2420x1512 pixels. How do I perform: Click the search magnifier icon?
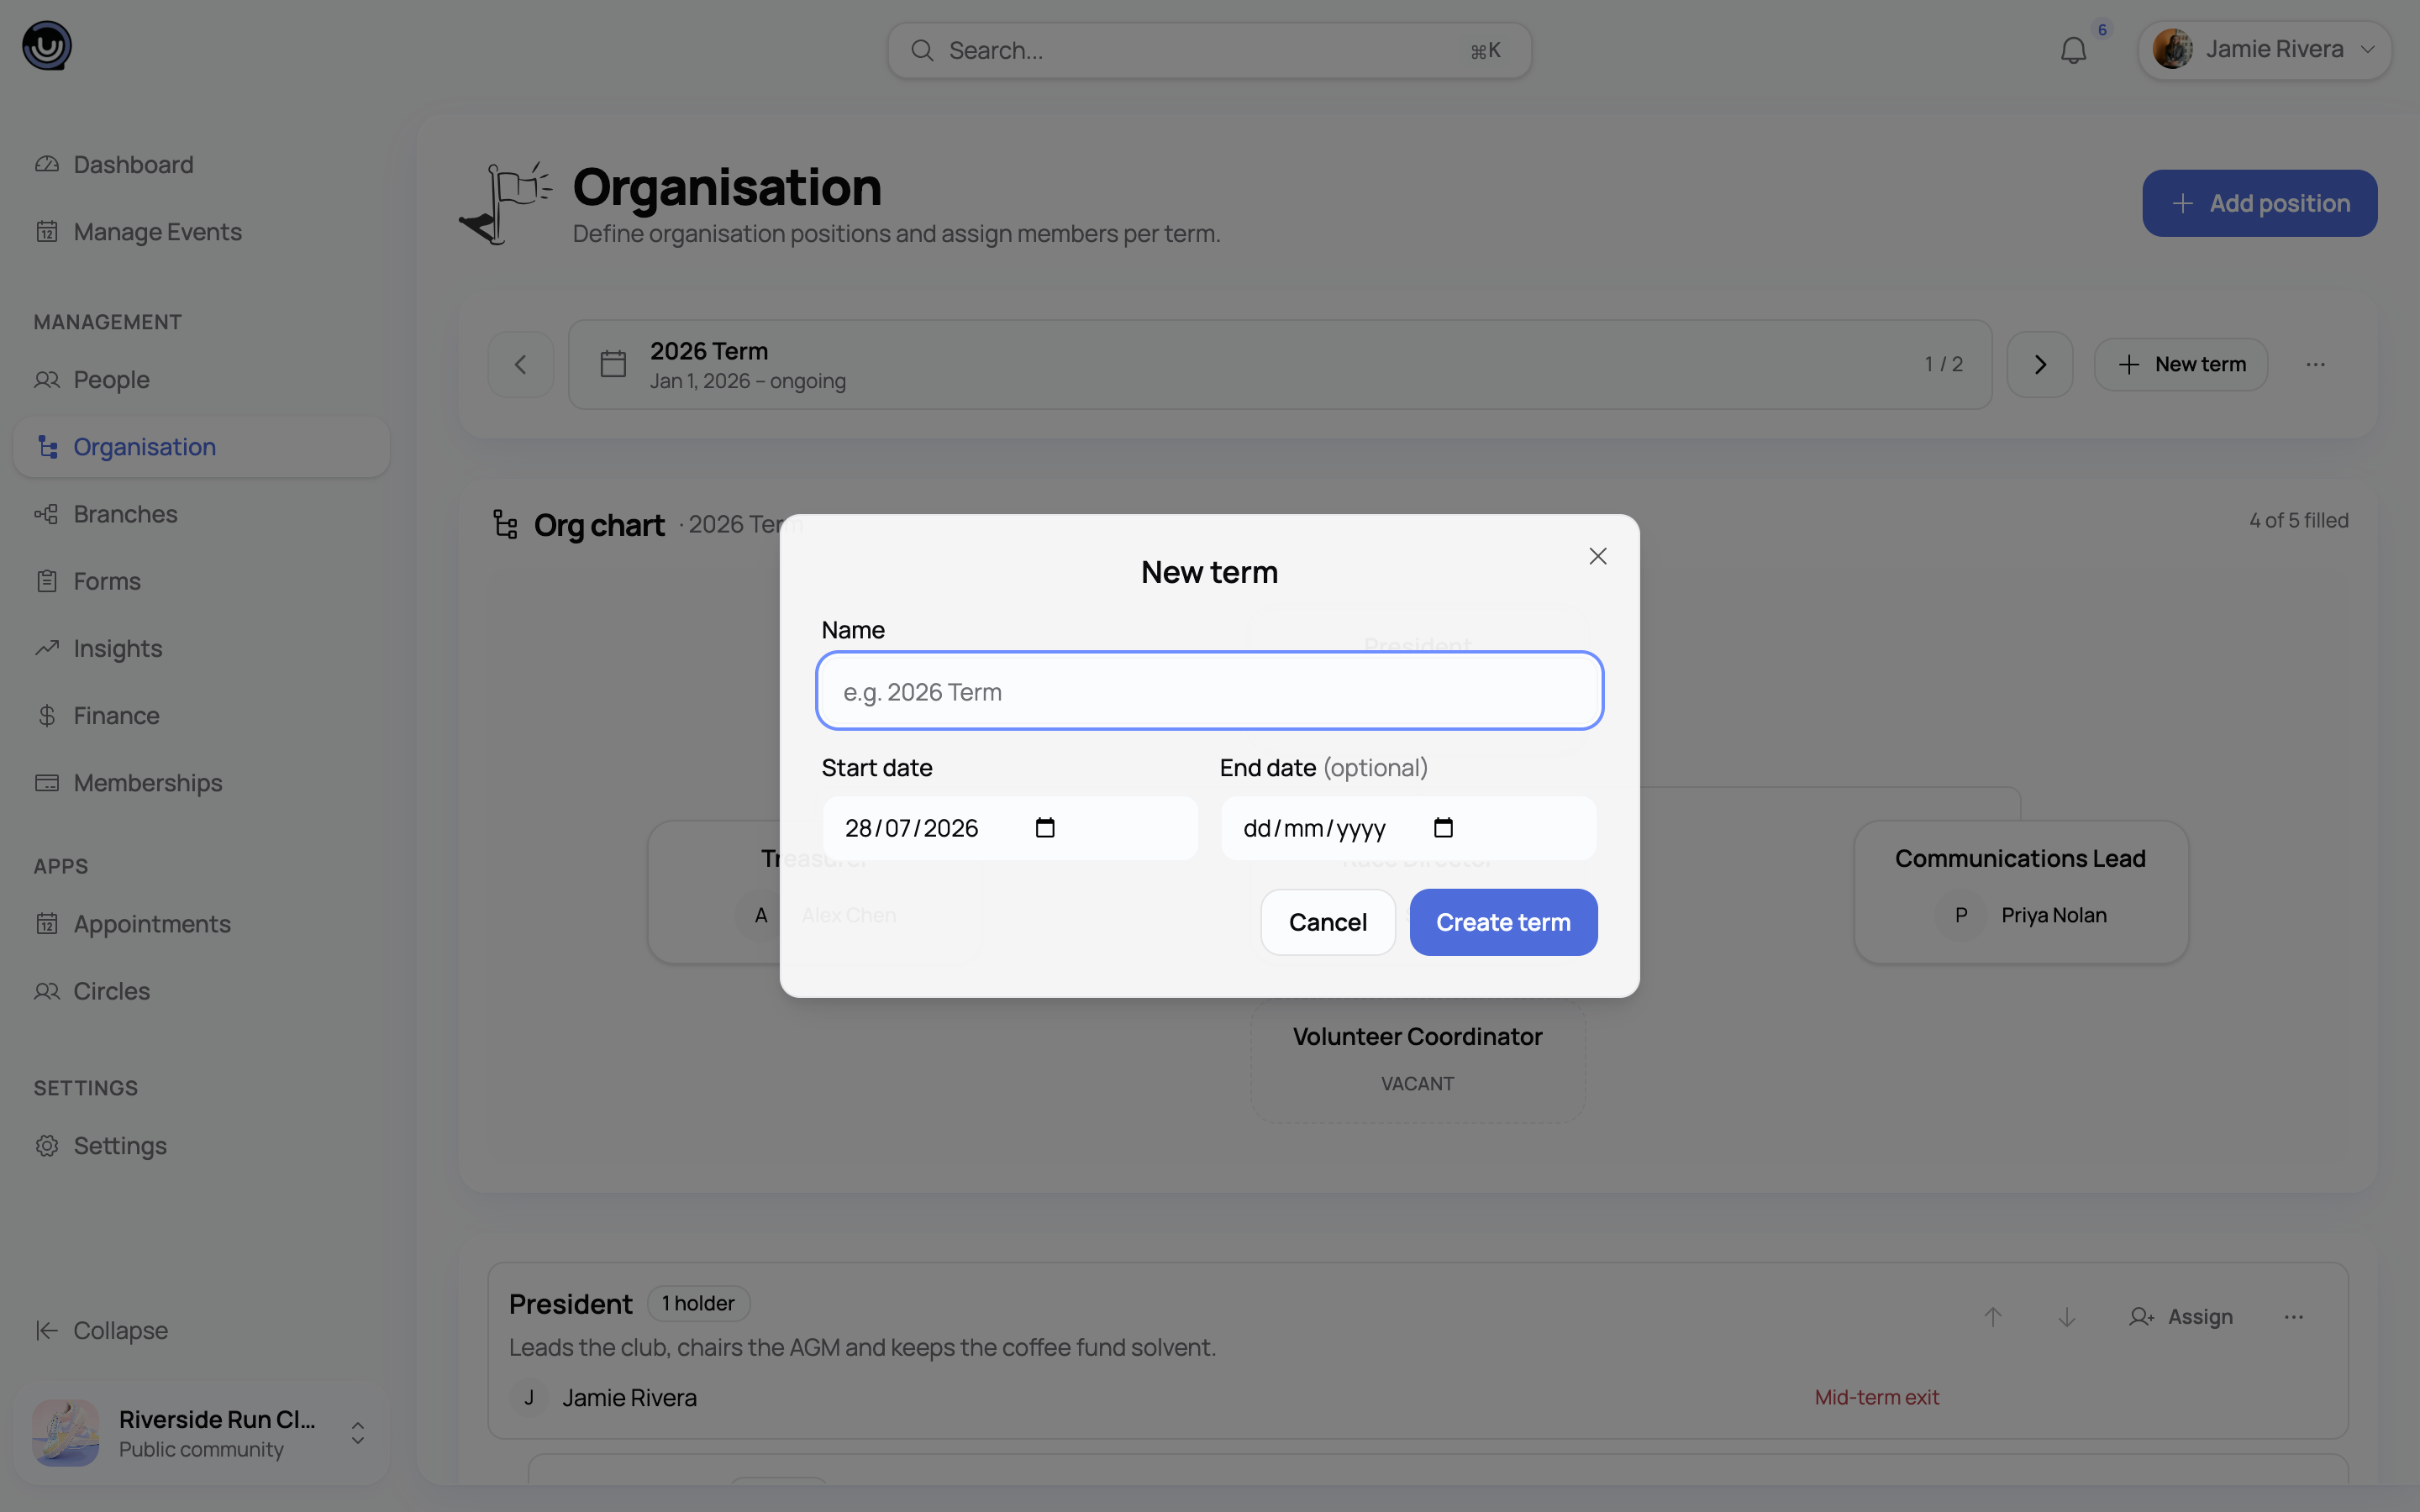(x=922, y=50)
